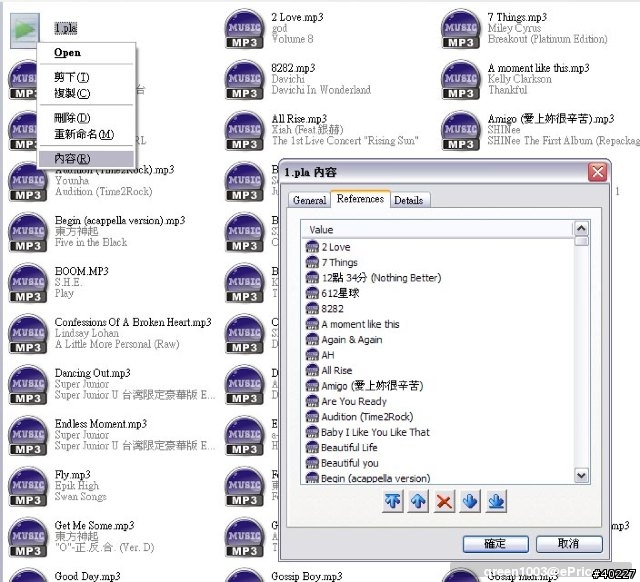Select '7 Things' in the references list
Image resolution: width=640 pixels, height=582 pixels.
coord(340,262)
